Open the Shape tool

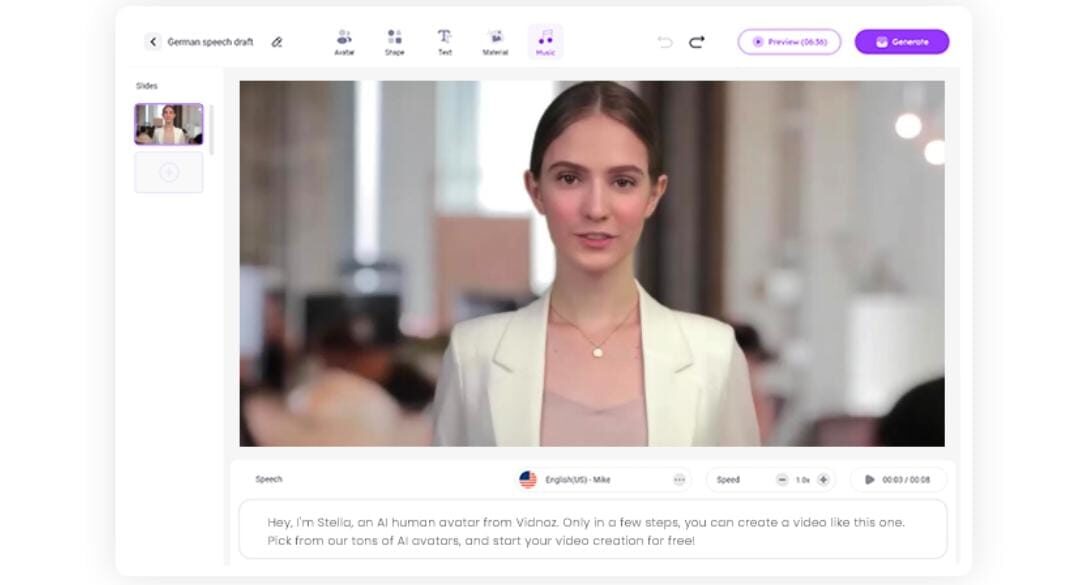point(394,42)
